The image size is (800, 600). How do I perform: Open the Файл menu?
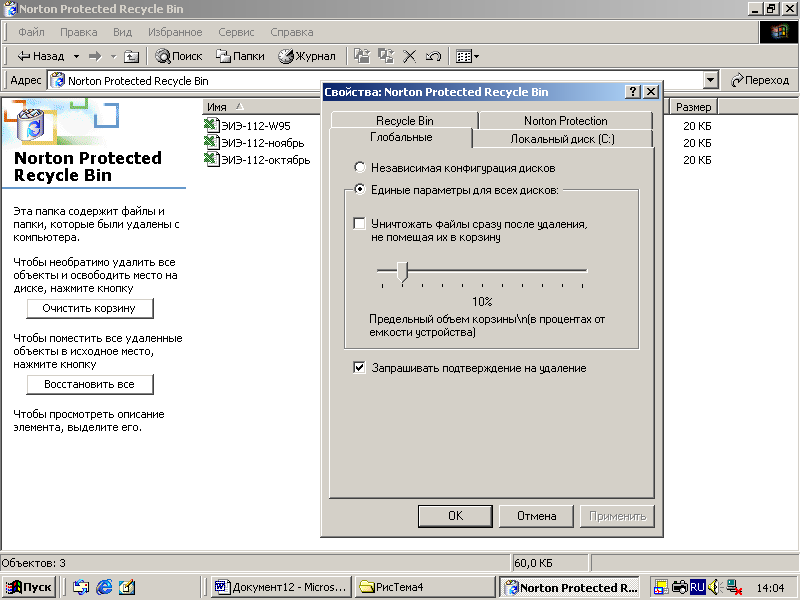click(x=31, y=32)
